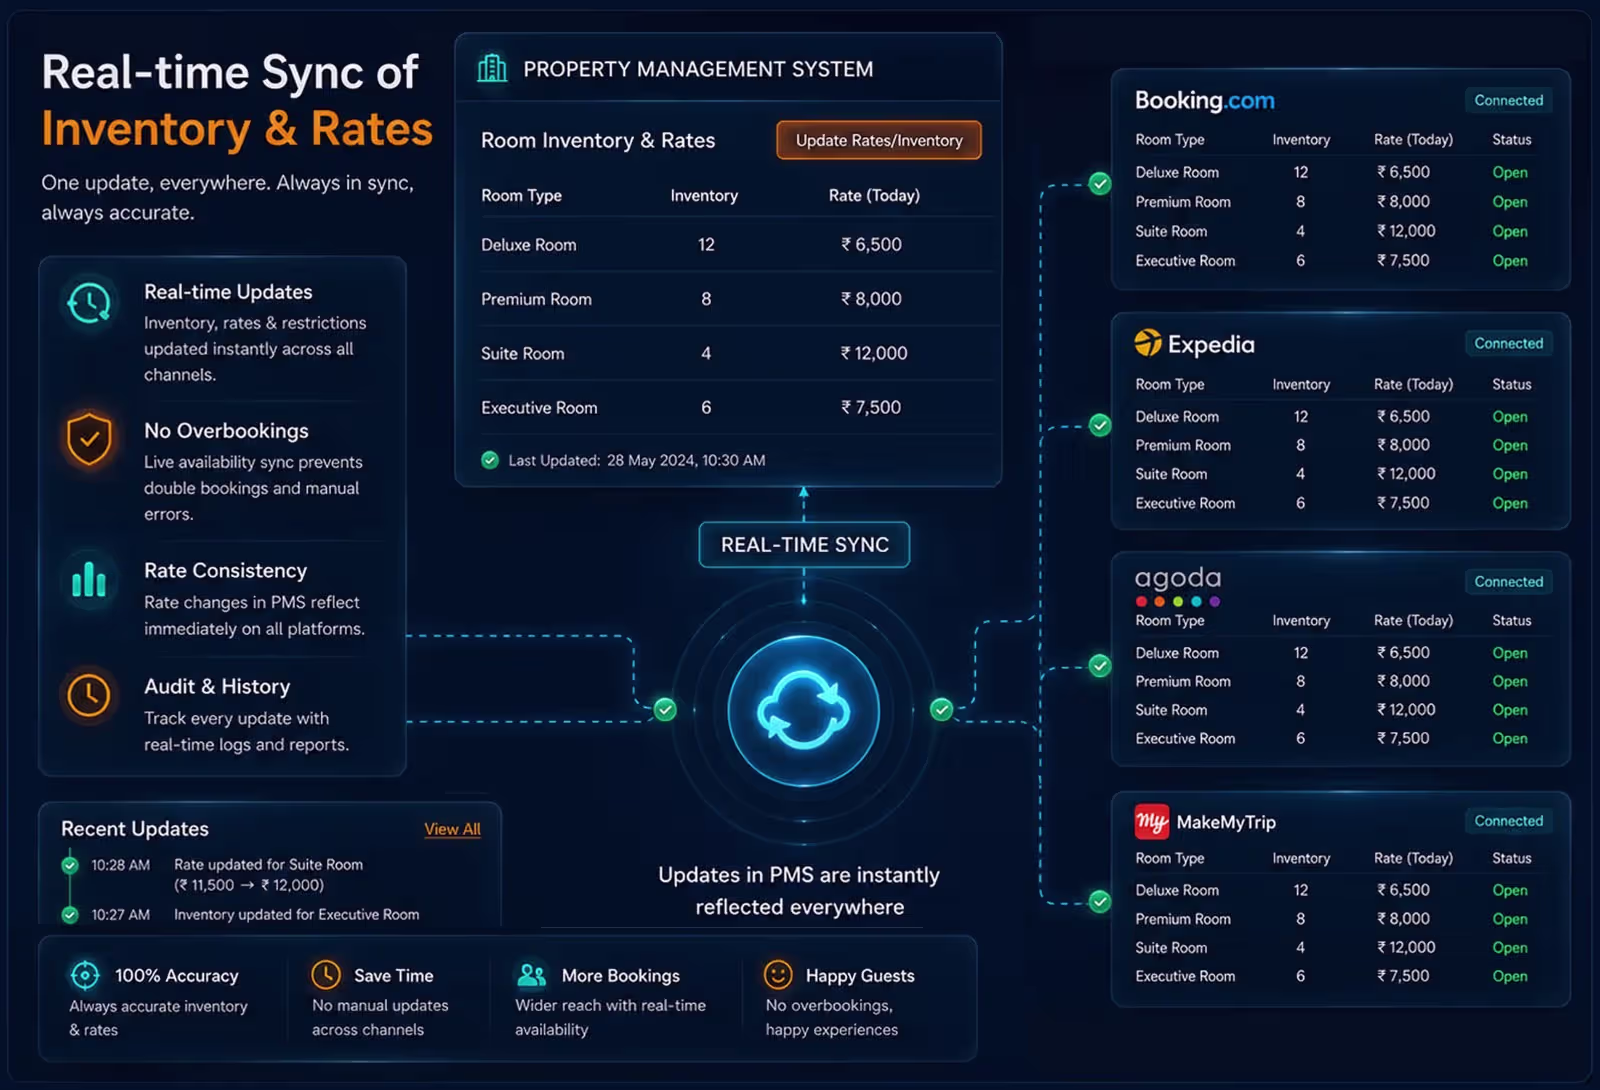Click ₹ 6,500 rate in MakeMyTrip card
The width and height of the screenshot is (1600, 1090).
[1403, 890]
